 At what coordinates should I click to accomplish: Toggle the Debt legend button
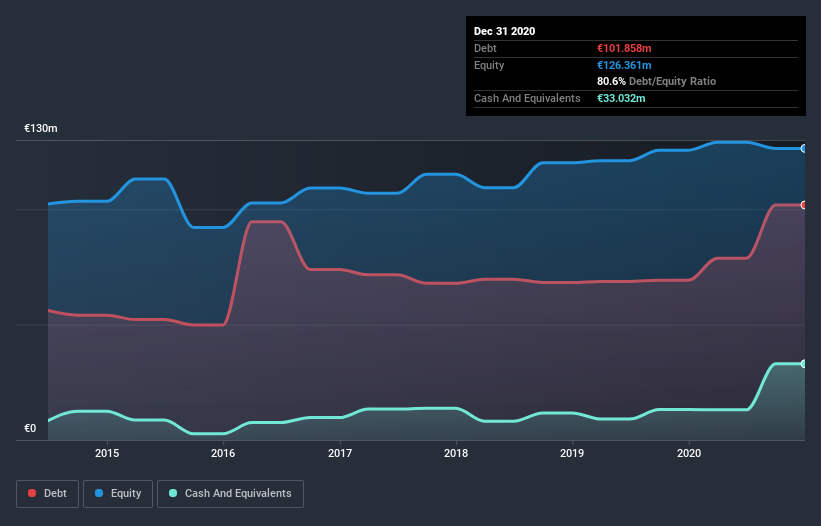[48, 494]
